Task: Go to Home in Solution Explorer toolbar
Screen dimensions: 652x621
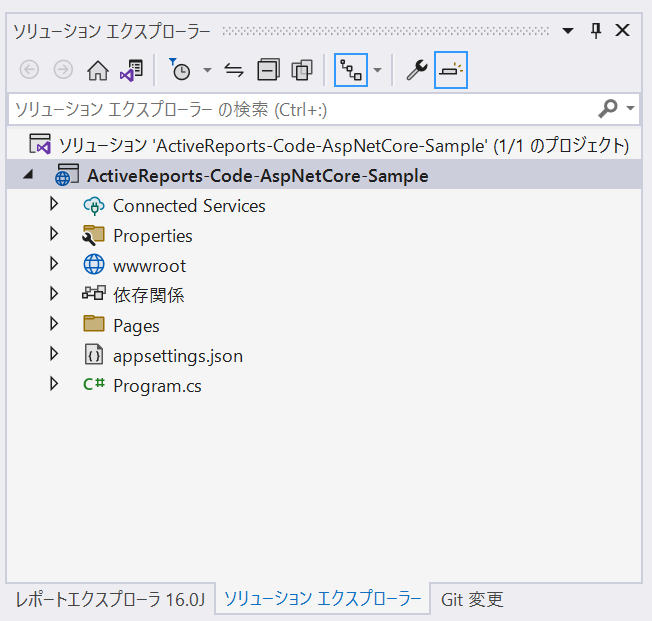Action: [x=98, y=70]
